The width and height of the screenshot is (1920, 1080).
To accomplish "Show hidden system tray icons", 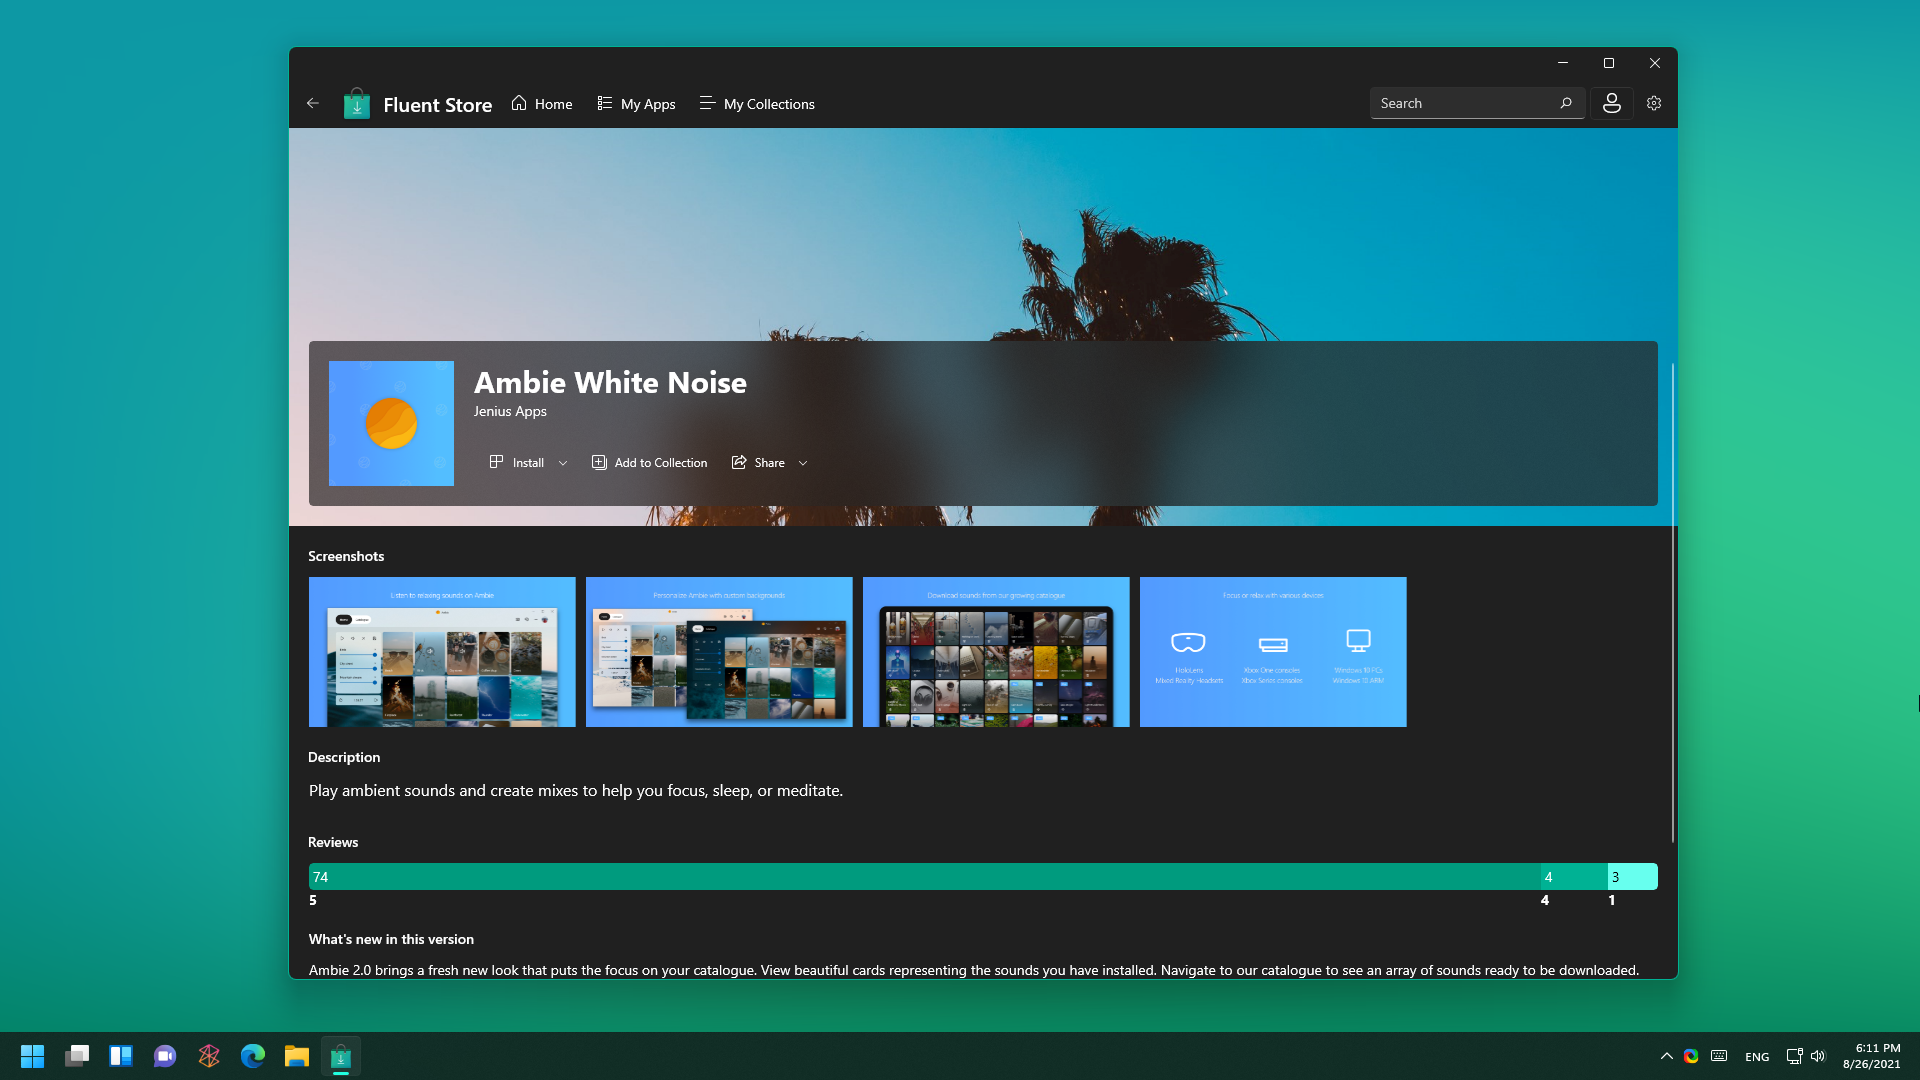I will [x=1666, y=1056].
